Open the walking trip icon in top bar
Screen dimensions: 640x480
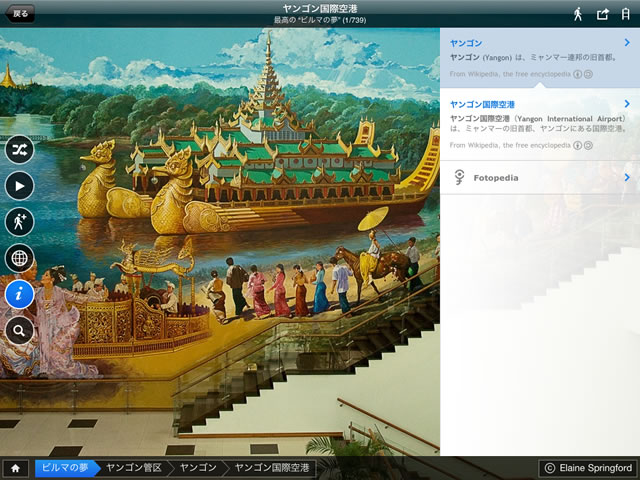[x=578, y=14]
